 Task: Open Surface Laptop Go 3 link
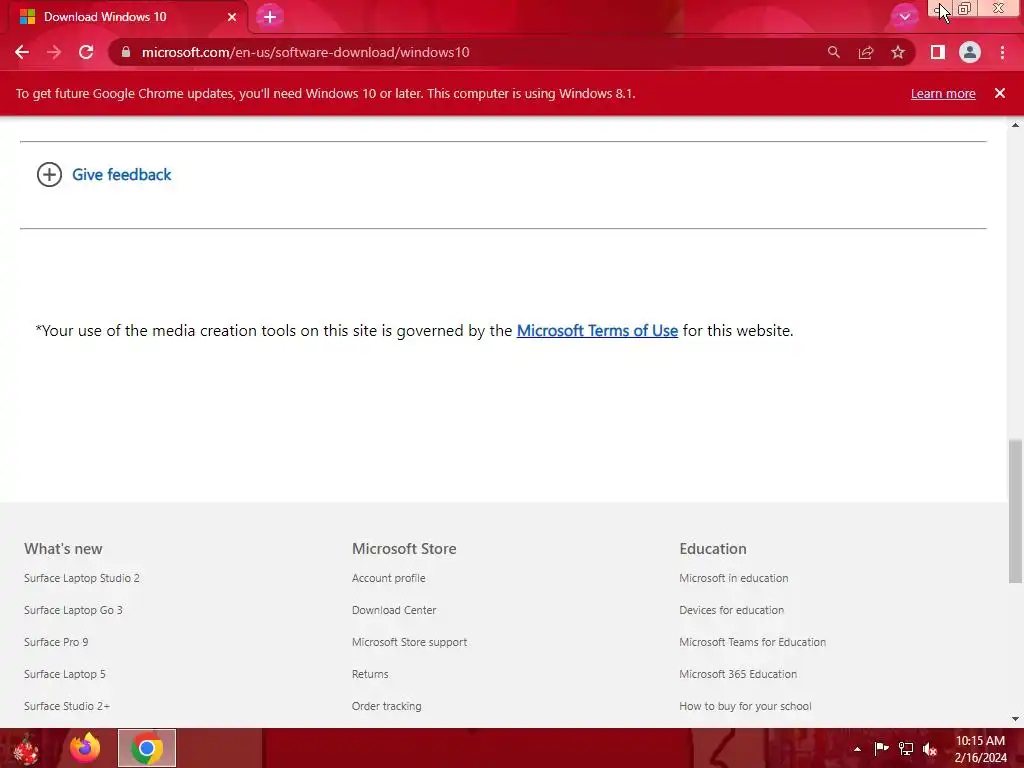tap(73, 610)
